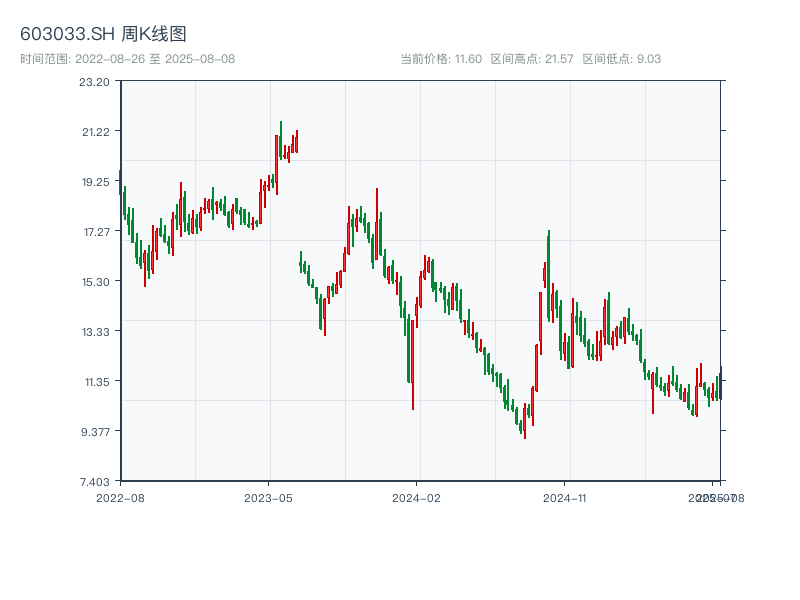This screenshot has width=800, height=600.
Task: Click the 603033.SH 周K线图 chart title
Action: (103, 35)
